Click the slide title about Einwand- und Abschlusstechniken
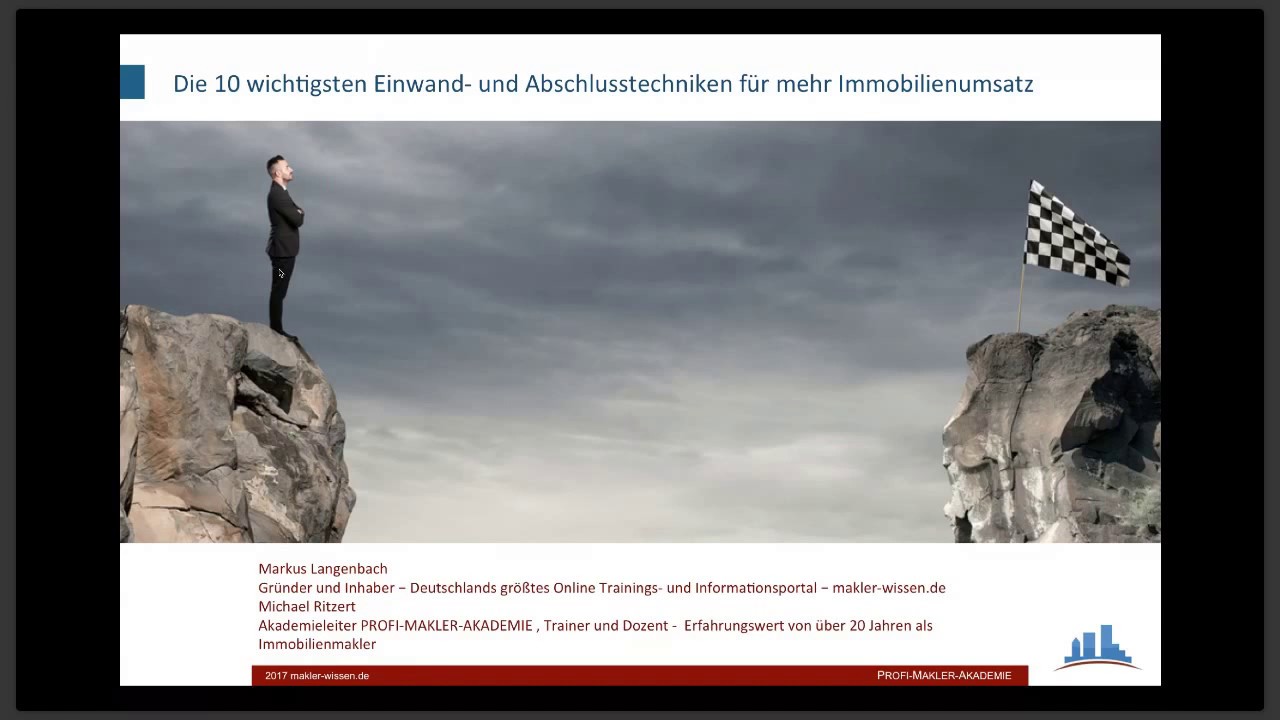 click(x=603, y=84)
